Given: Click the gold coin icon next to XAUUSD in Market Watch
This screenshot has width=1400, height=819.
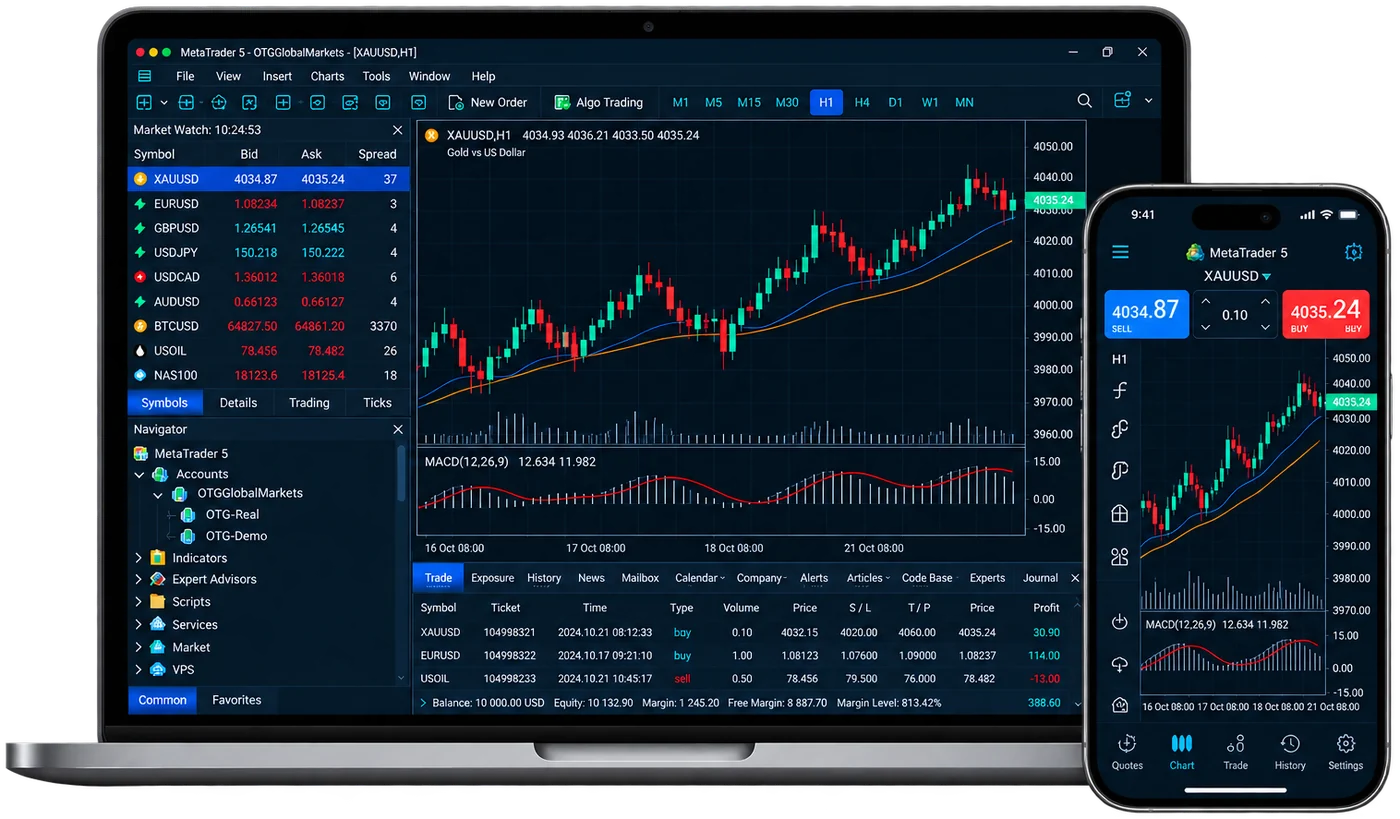Looking at the screenshot, I should [140, 179].
